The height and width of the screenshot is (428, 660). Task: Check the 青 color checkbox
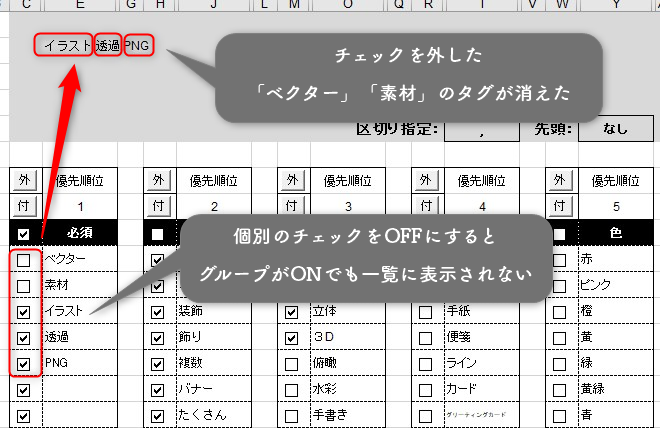(x=559, y=416)
